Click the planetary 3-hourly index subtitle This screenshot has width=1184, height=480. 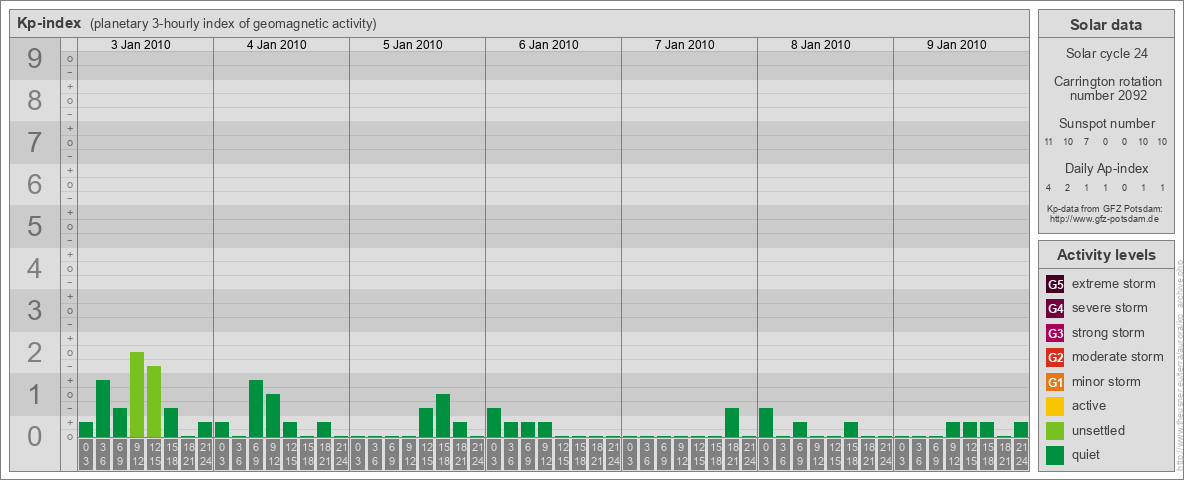(233, 24)
